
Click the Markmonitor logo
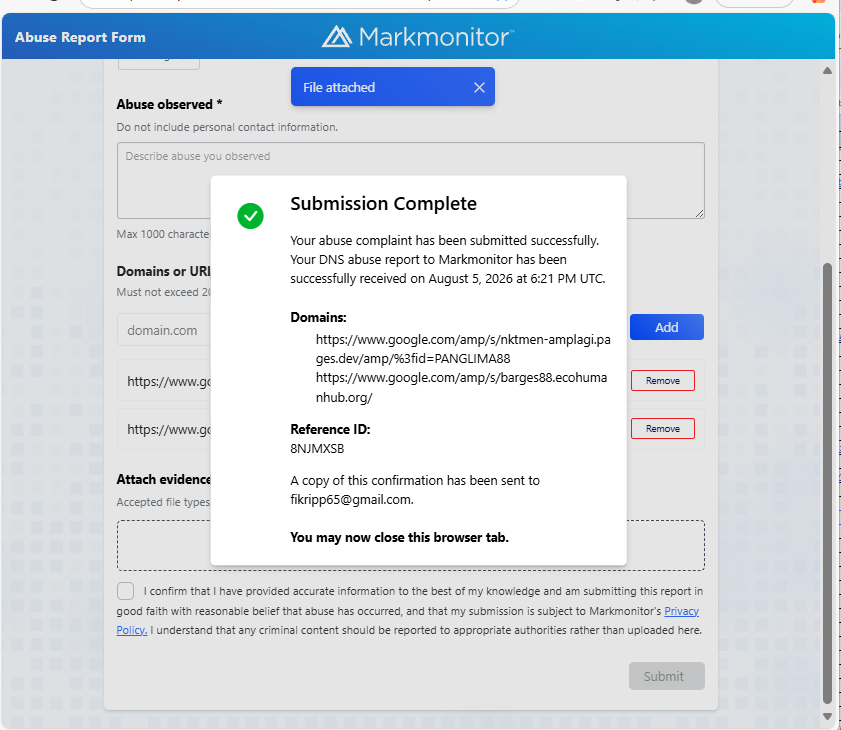click(418, 37)
